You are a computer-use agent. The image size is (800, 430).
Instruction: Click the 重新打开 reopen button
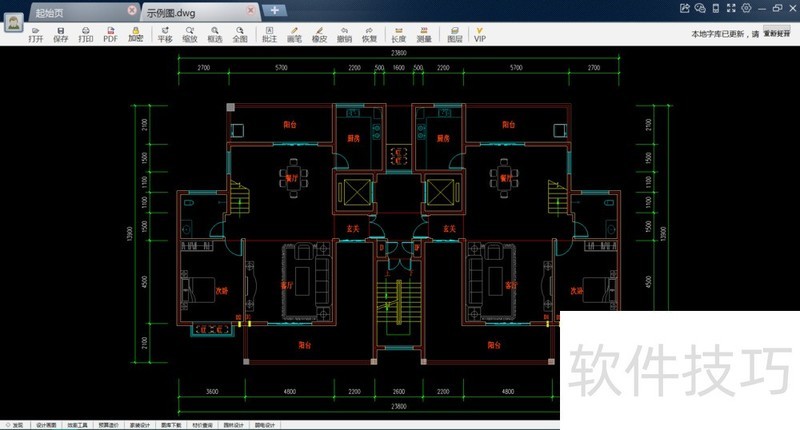click(x=777, y=33)
